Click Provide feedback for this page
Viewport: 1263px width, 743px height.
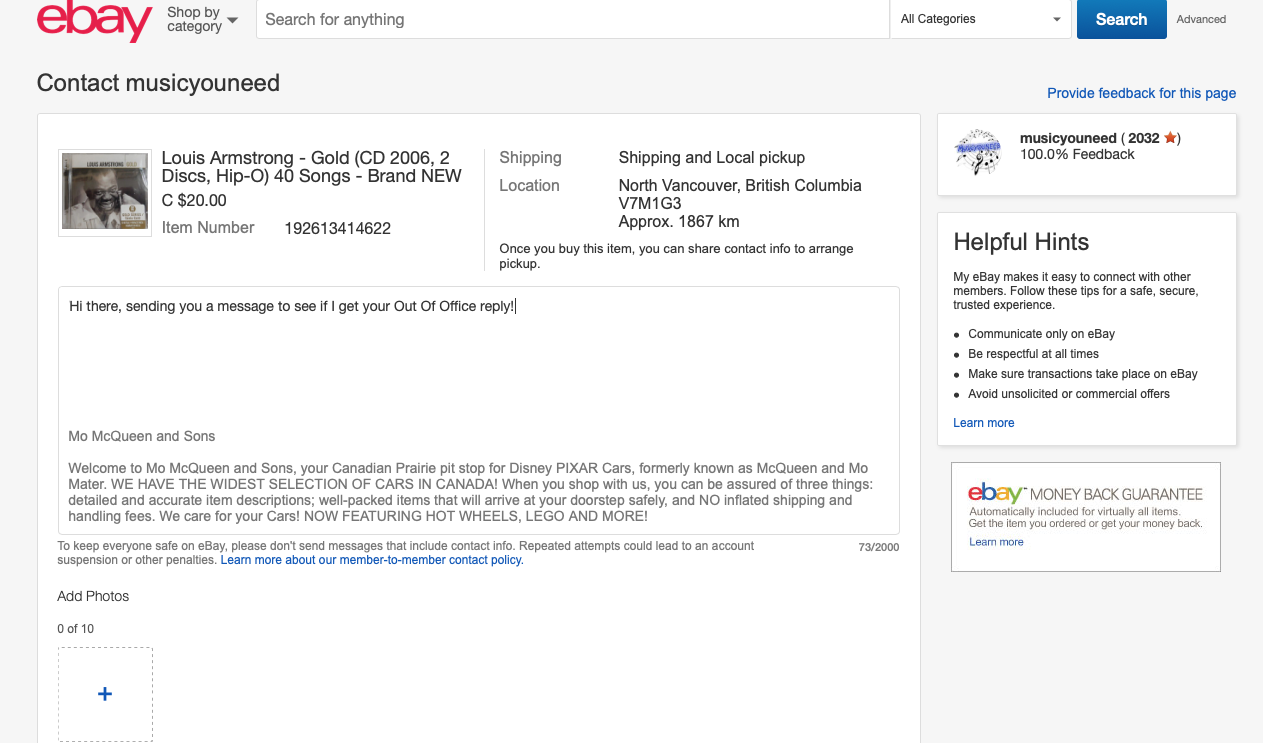pos(1141,93)
